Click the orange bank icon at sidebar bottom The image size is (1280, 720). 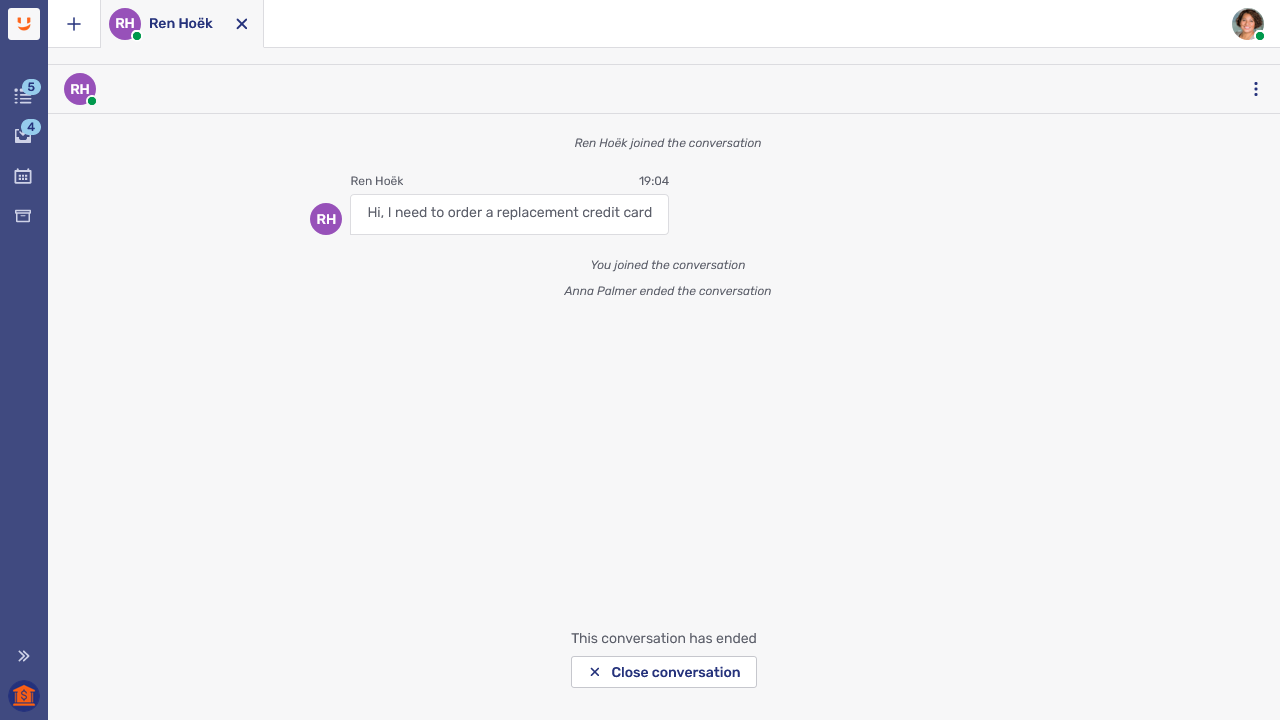24,695
